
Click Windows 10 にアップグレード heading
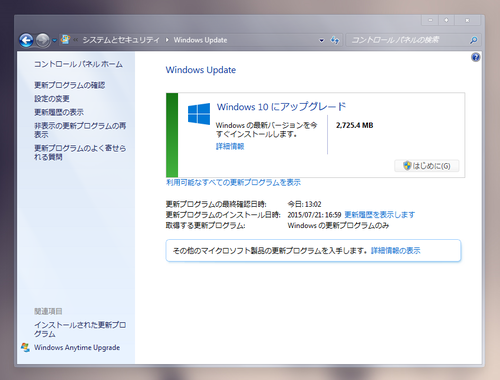(281, 107)
